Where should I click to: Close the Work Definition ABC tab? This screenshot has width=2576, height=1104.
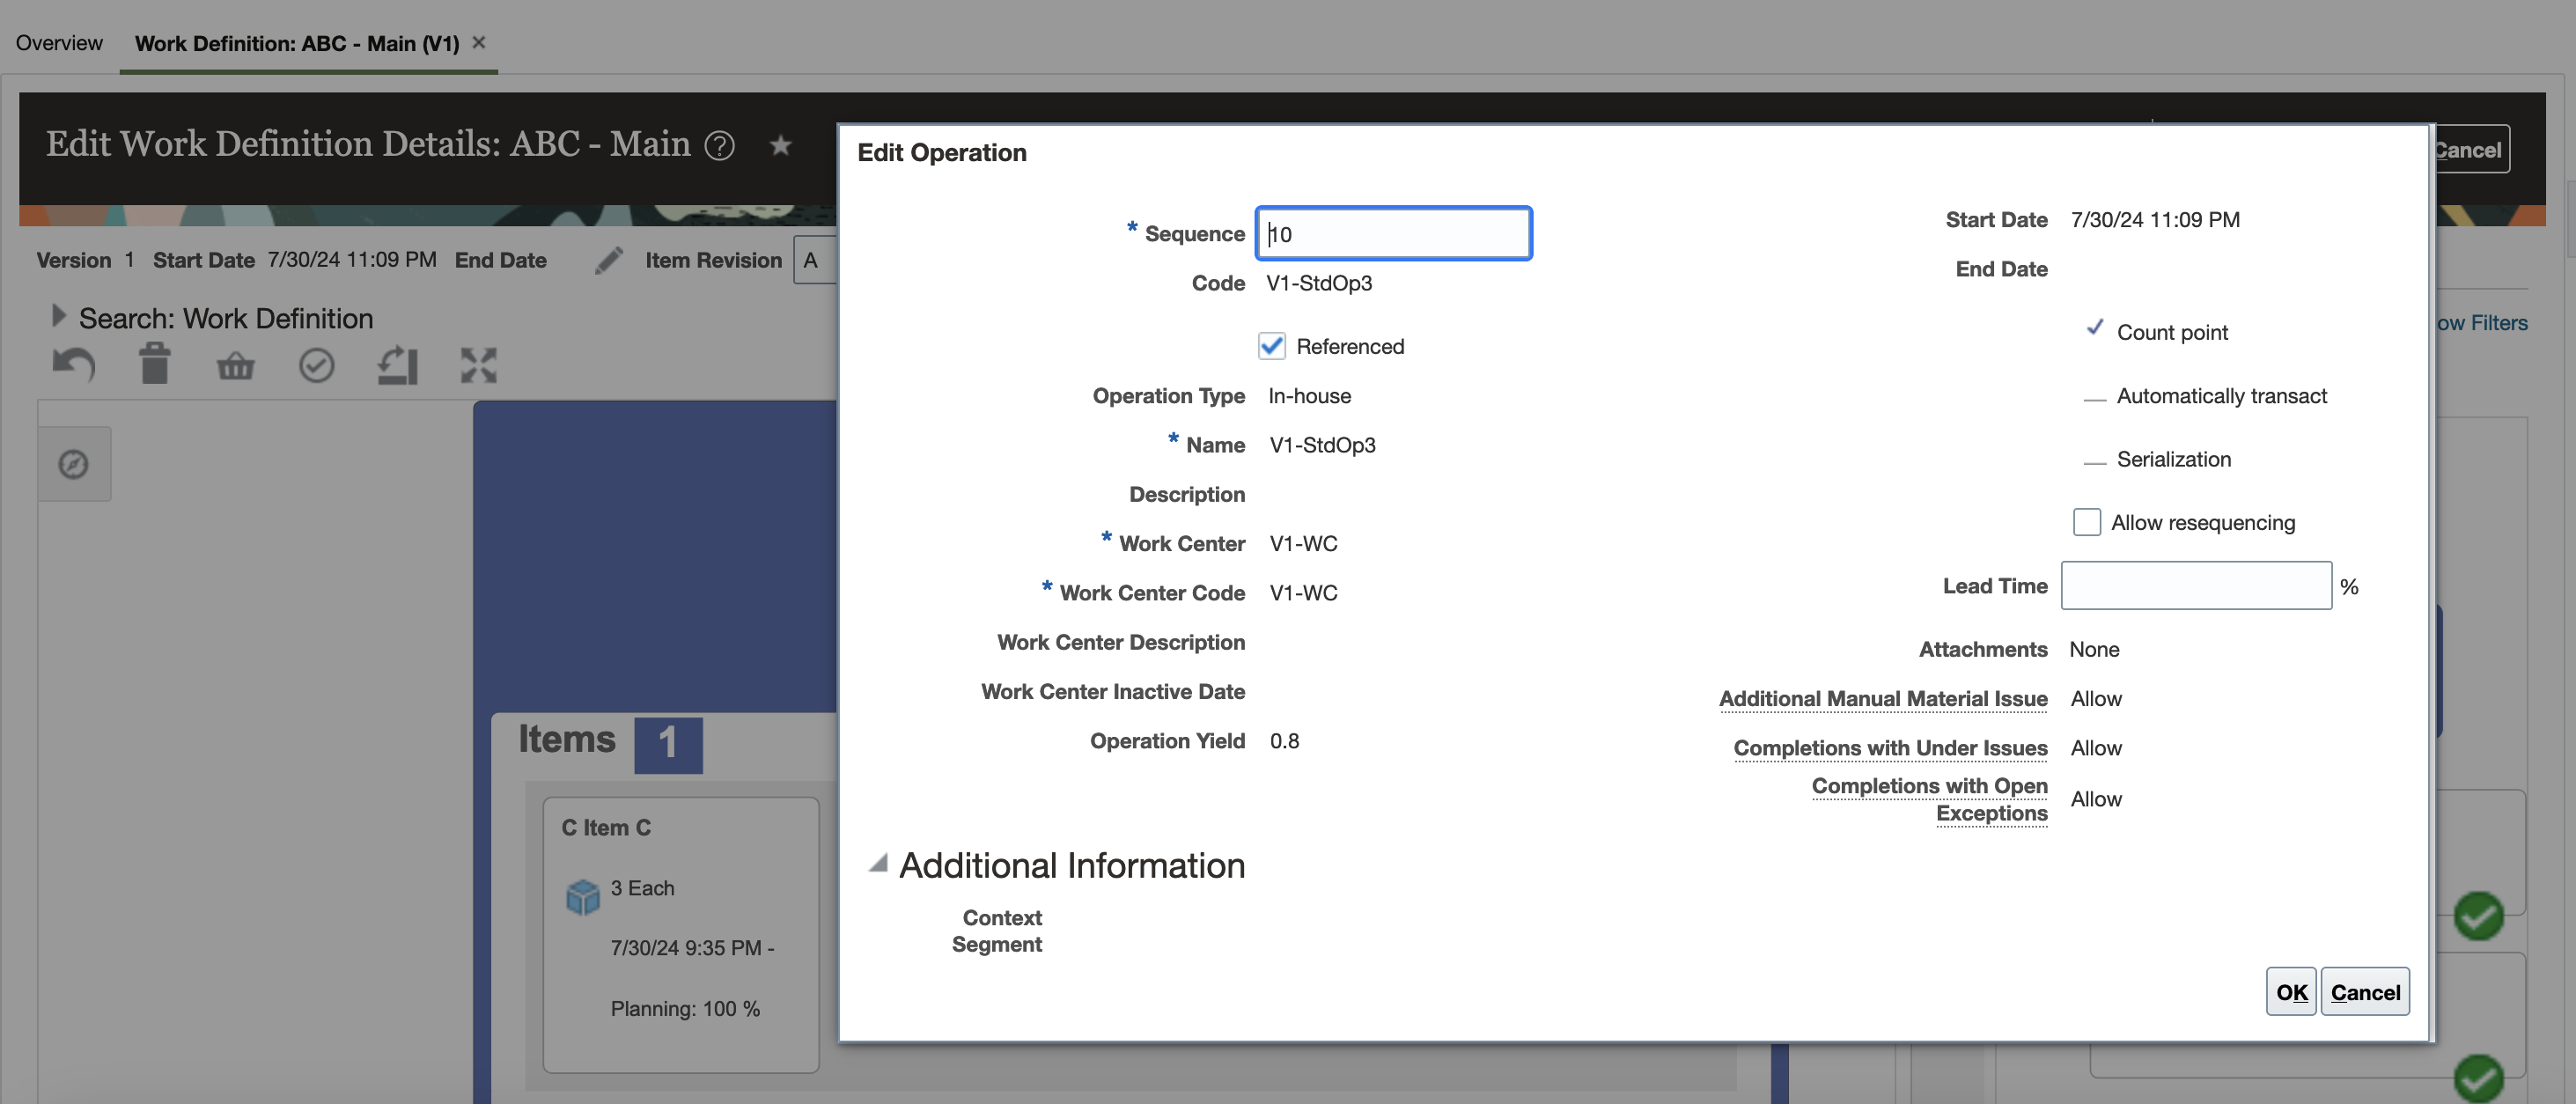tap(479, 42)
